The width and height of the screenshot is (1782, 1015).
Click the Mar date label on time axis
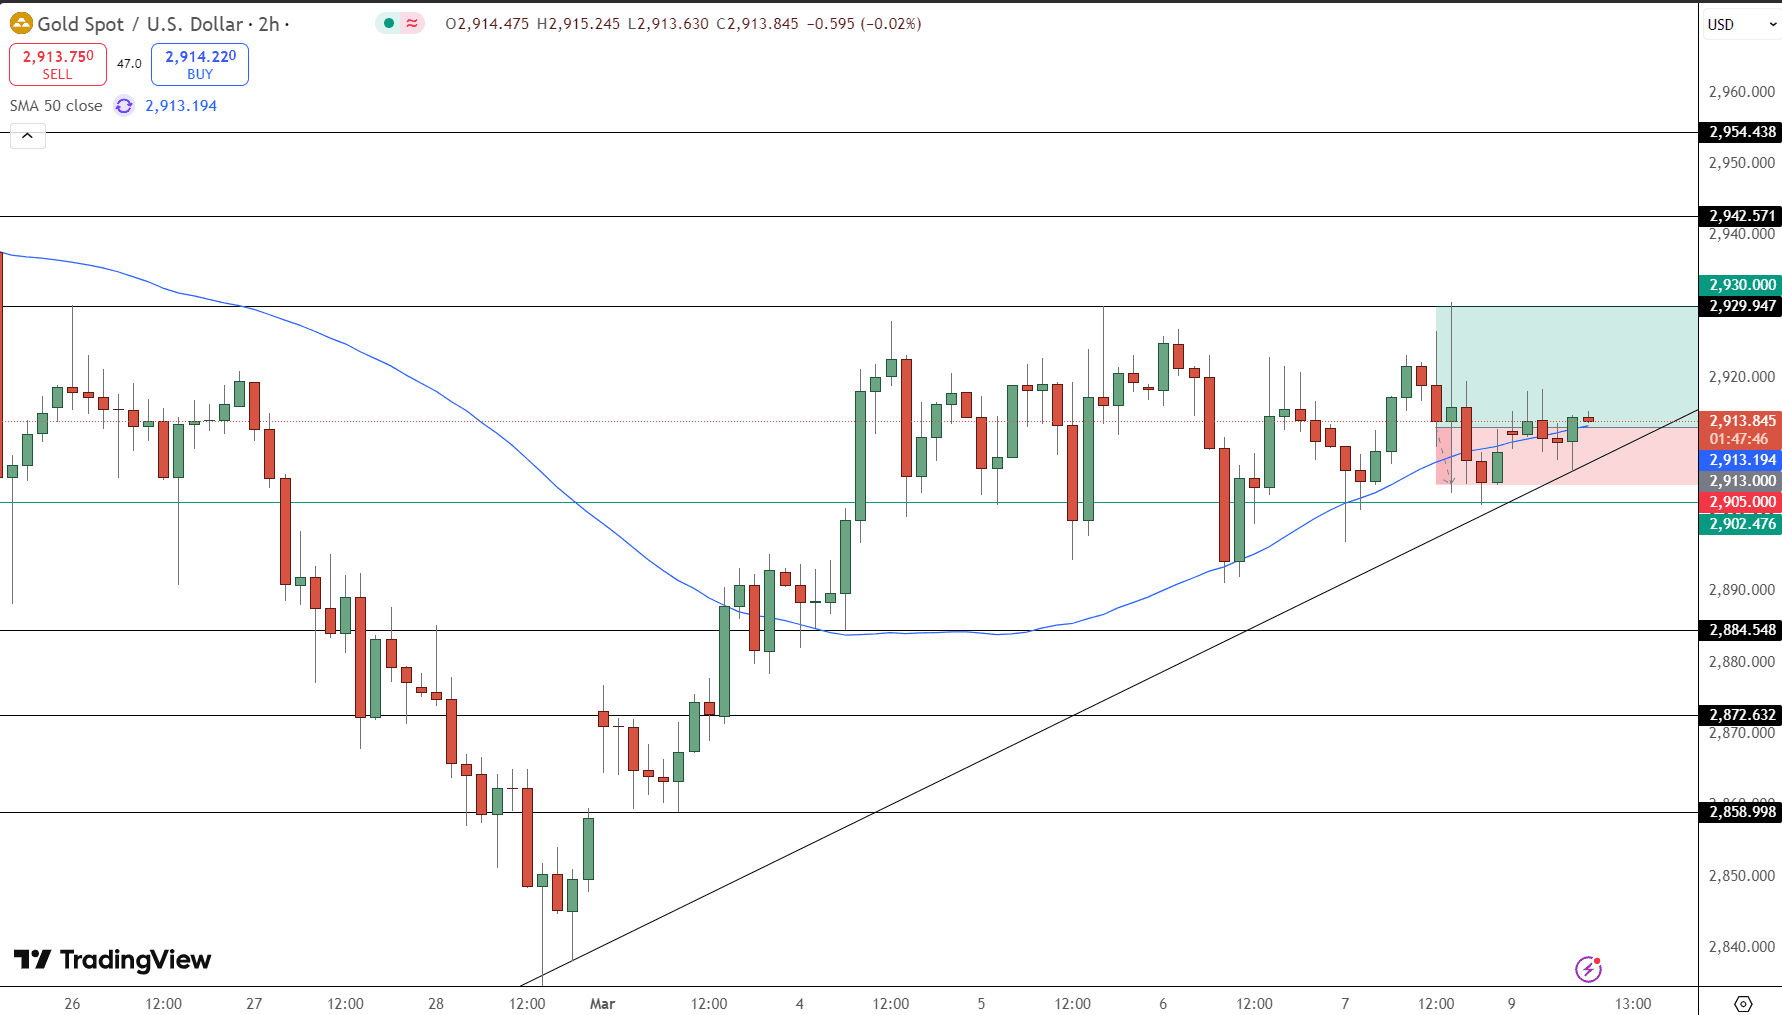point(602,1003)
